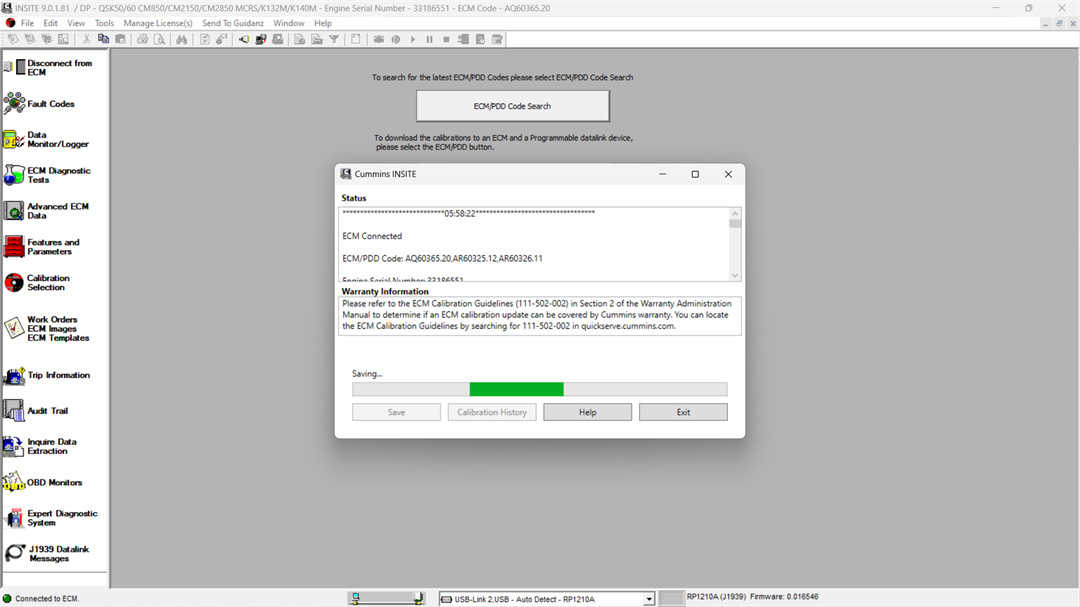Open the Audit Trail section
The width and height of the screenshot is (1080, 607).
click(x=45, y=411)
